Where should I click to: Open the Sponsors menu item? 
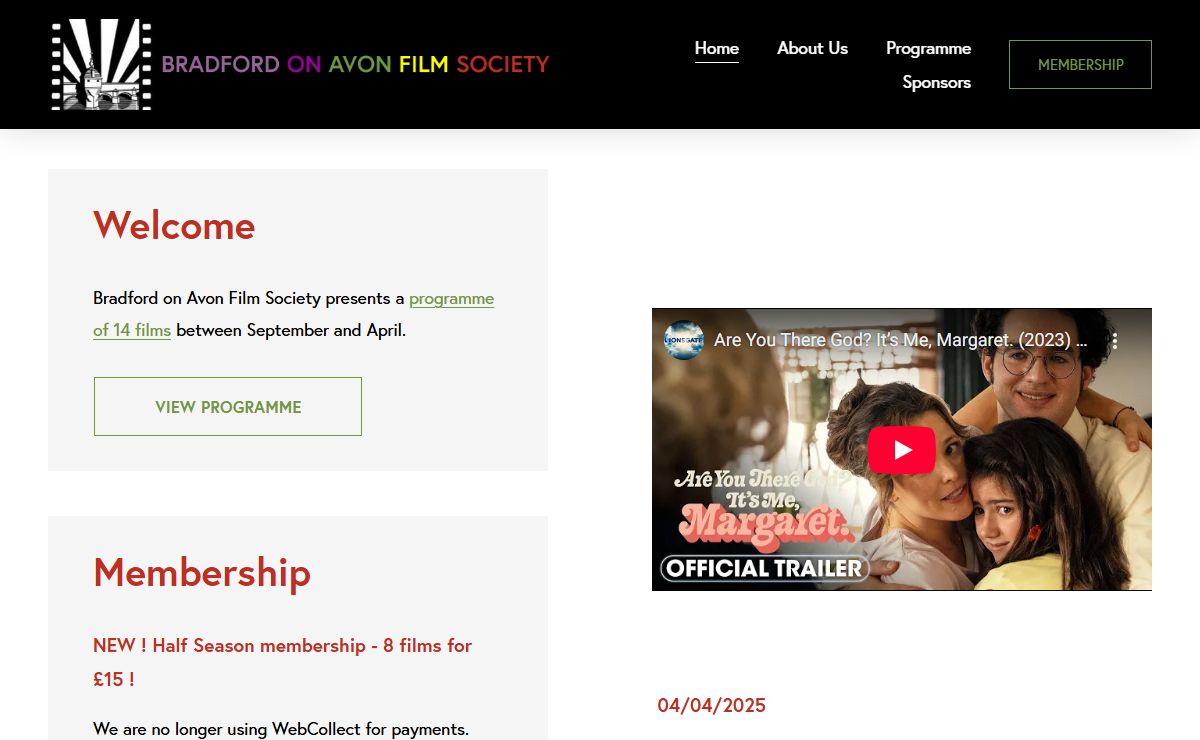point(937,82)
